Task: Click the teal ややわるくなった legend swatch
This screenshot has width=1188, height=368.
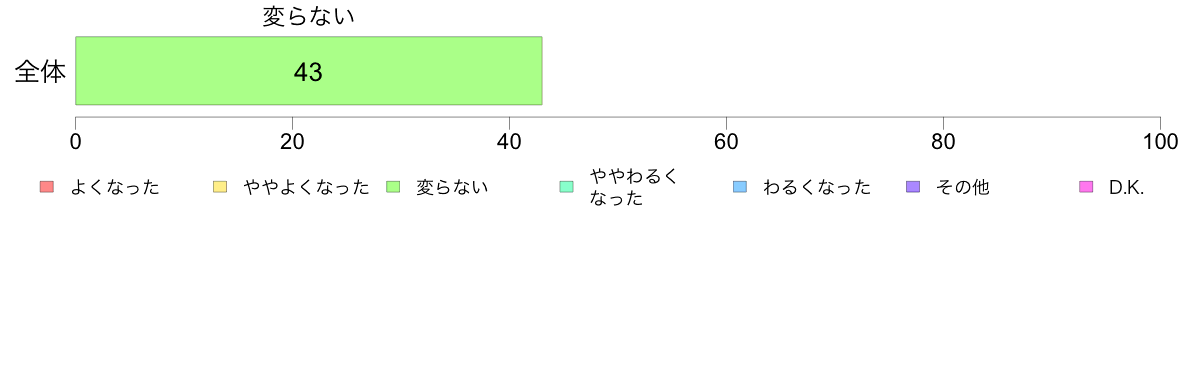Action: pos(566,187)
